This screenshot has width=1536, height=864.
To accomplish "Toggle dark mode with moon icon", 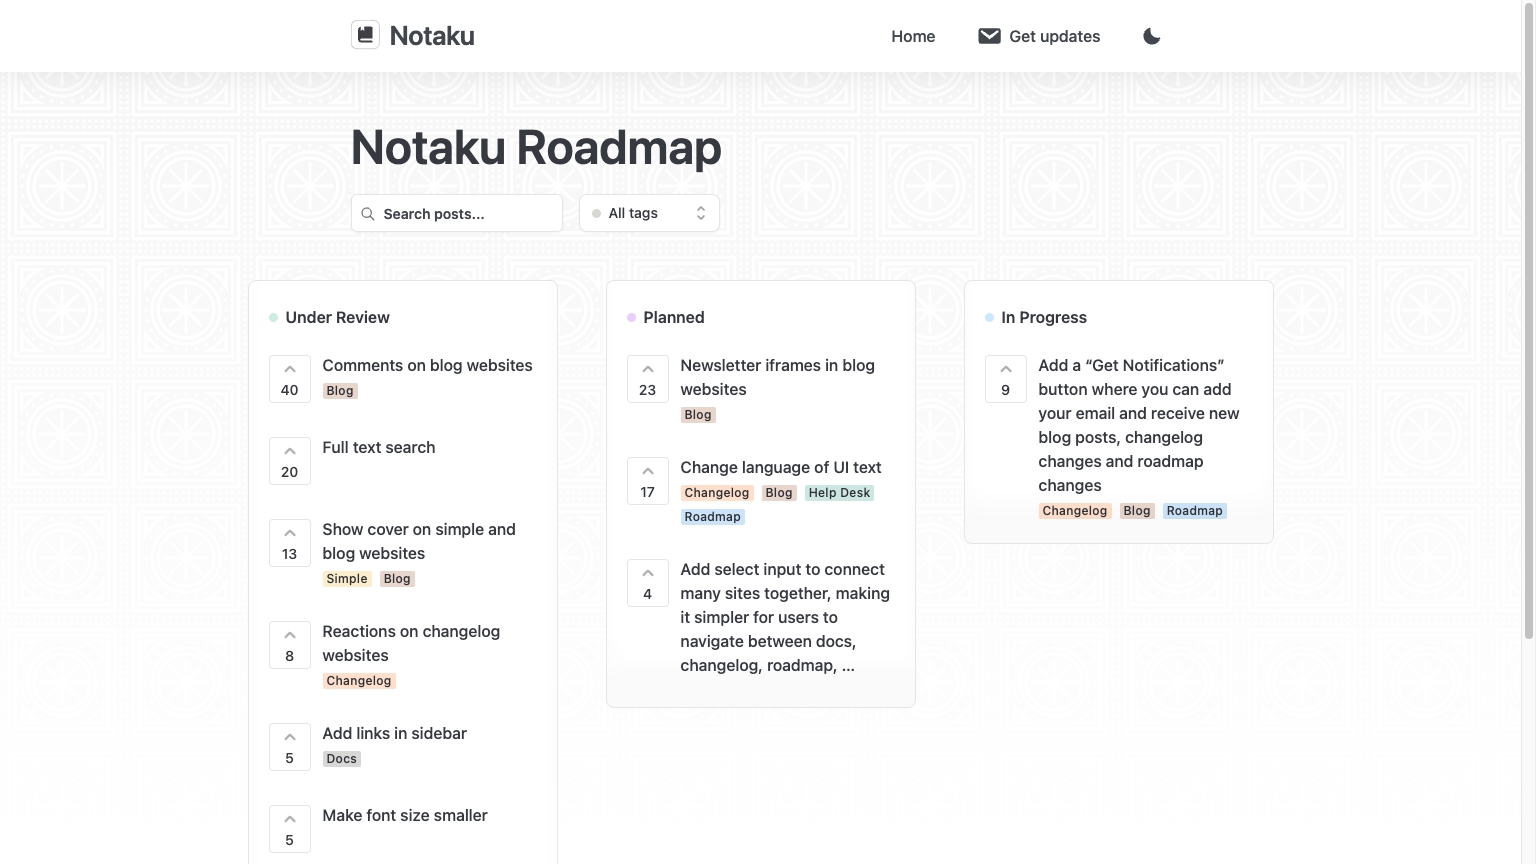I will pyautogui.click(x=1152, y=36).
